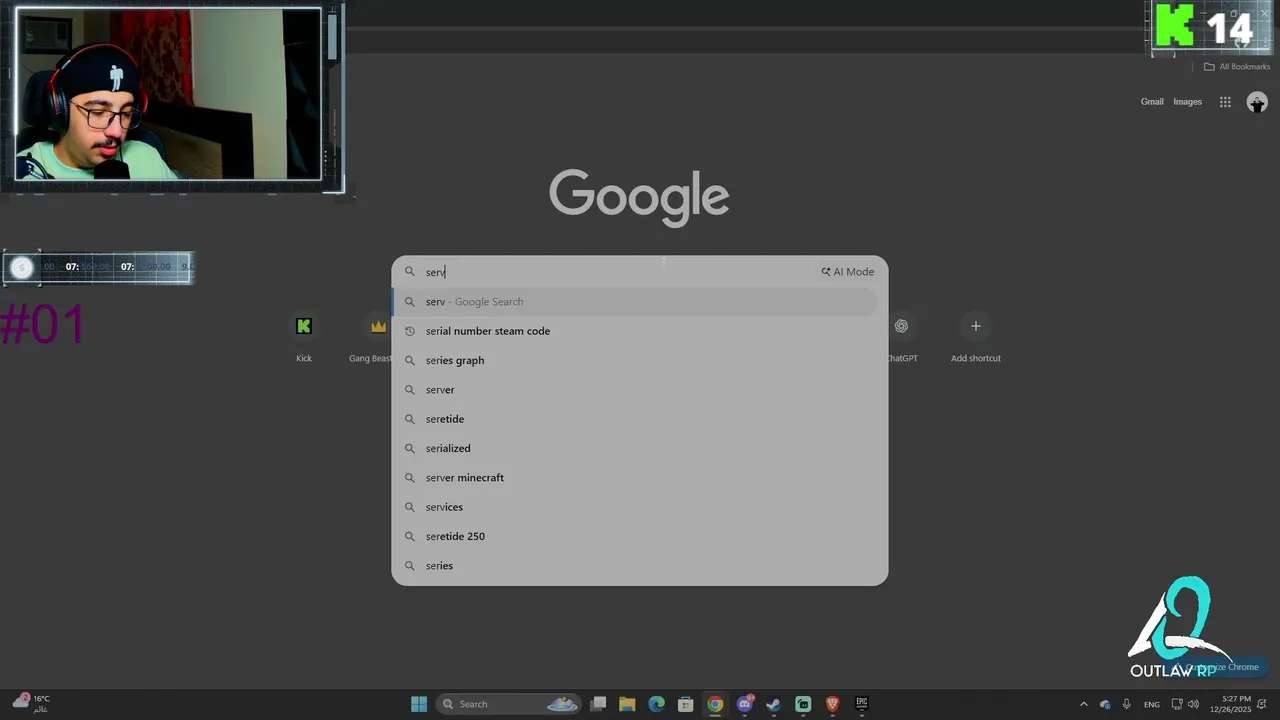Choose the 'seretide' suggestion
1280x720 pixels.
pos(634,419)
